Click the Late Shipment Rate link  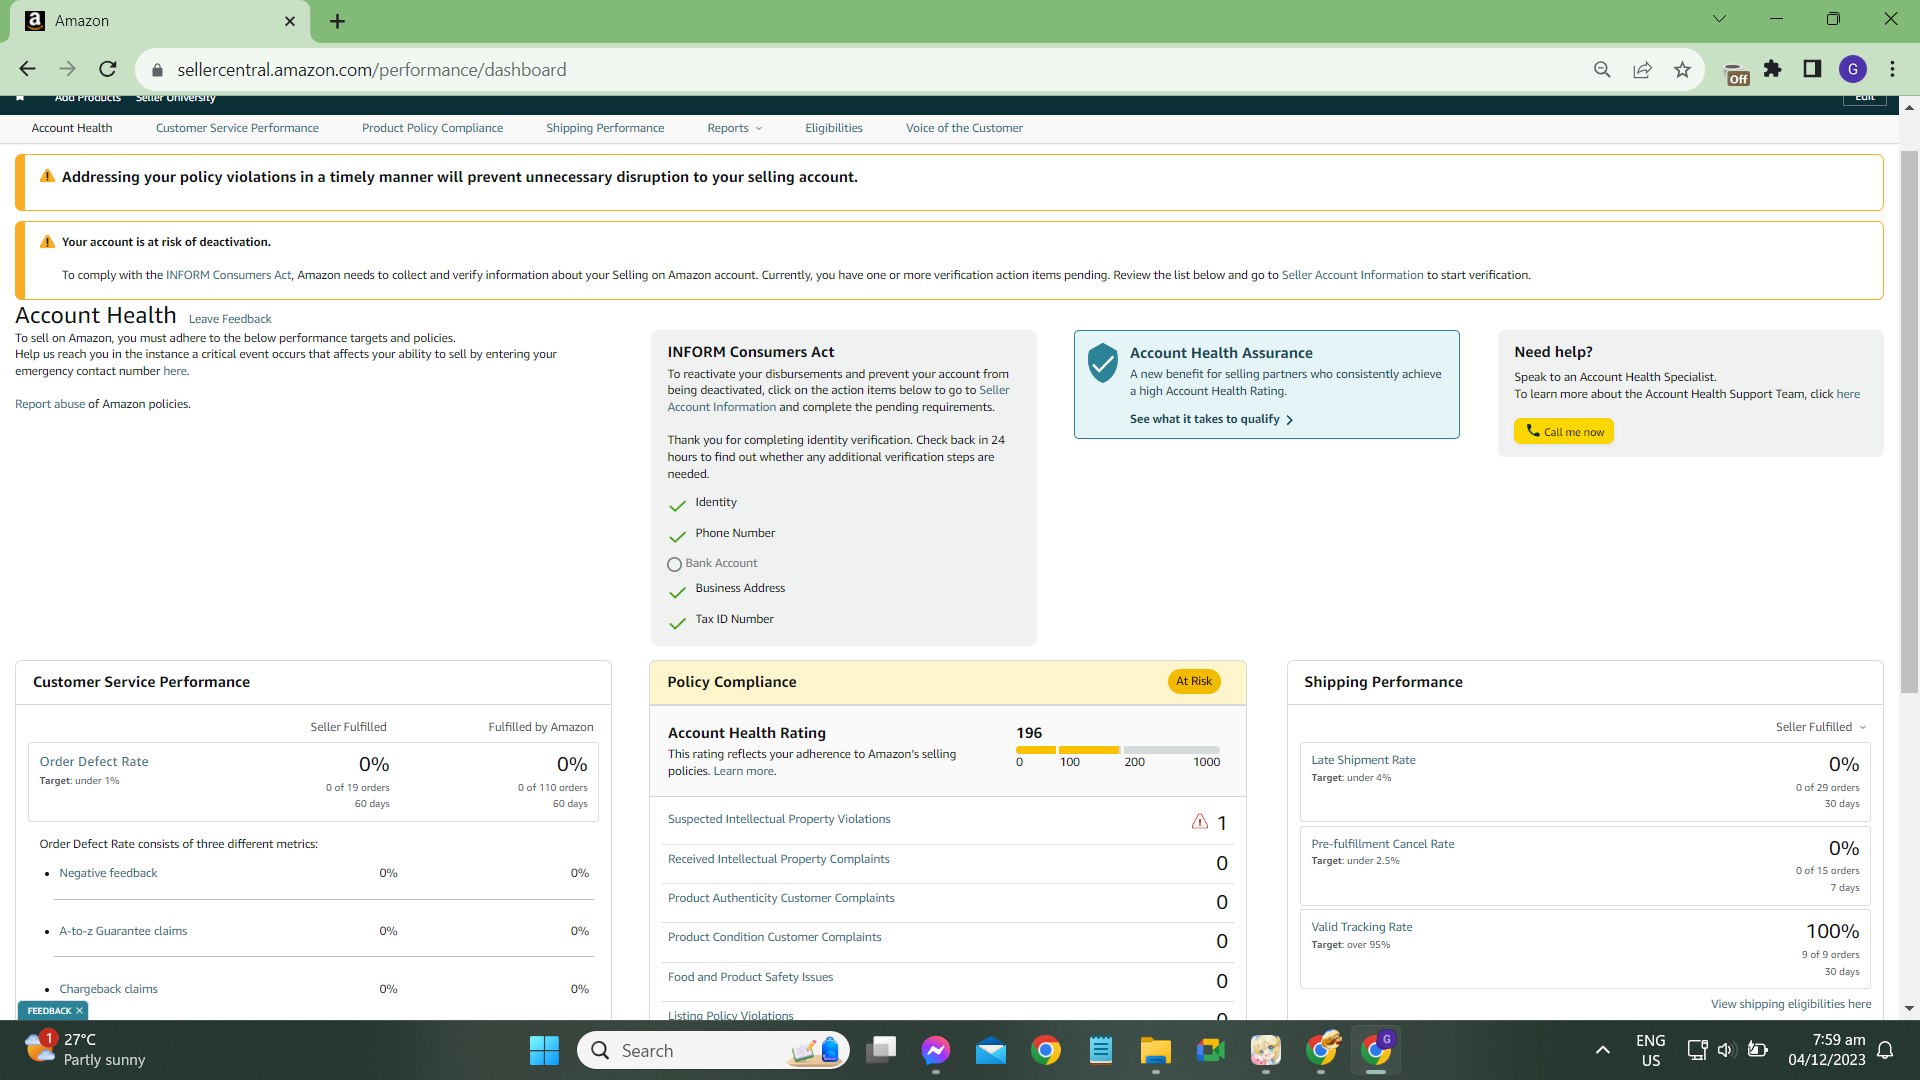(1363, 760)
